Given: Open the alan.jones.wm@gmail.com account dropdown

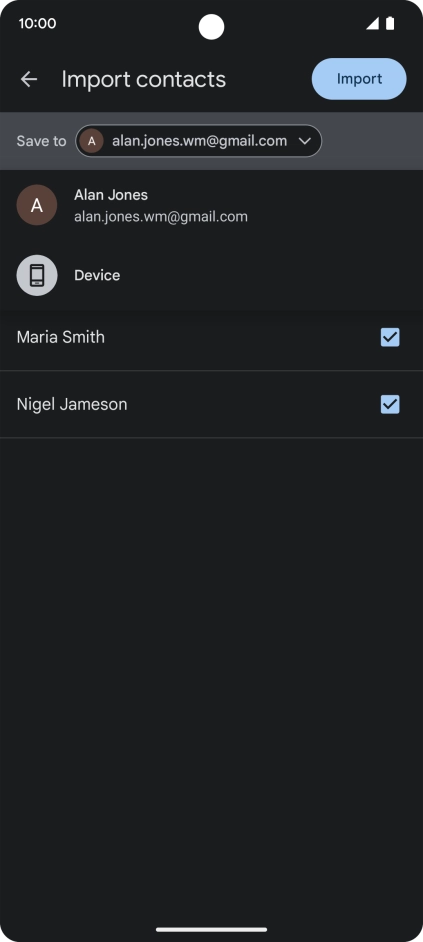Looking at the screenshot, I should point(198,141).
